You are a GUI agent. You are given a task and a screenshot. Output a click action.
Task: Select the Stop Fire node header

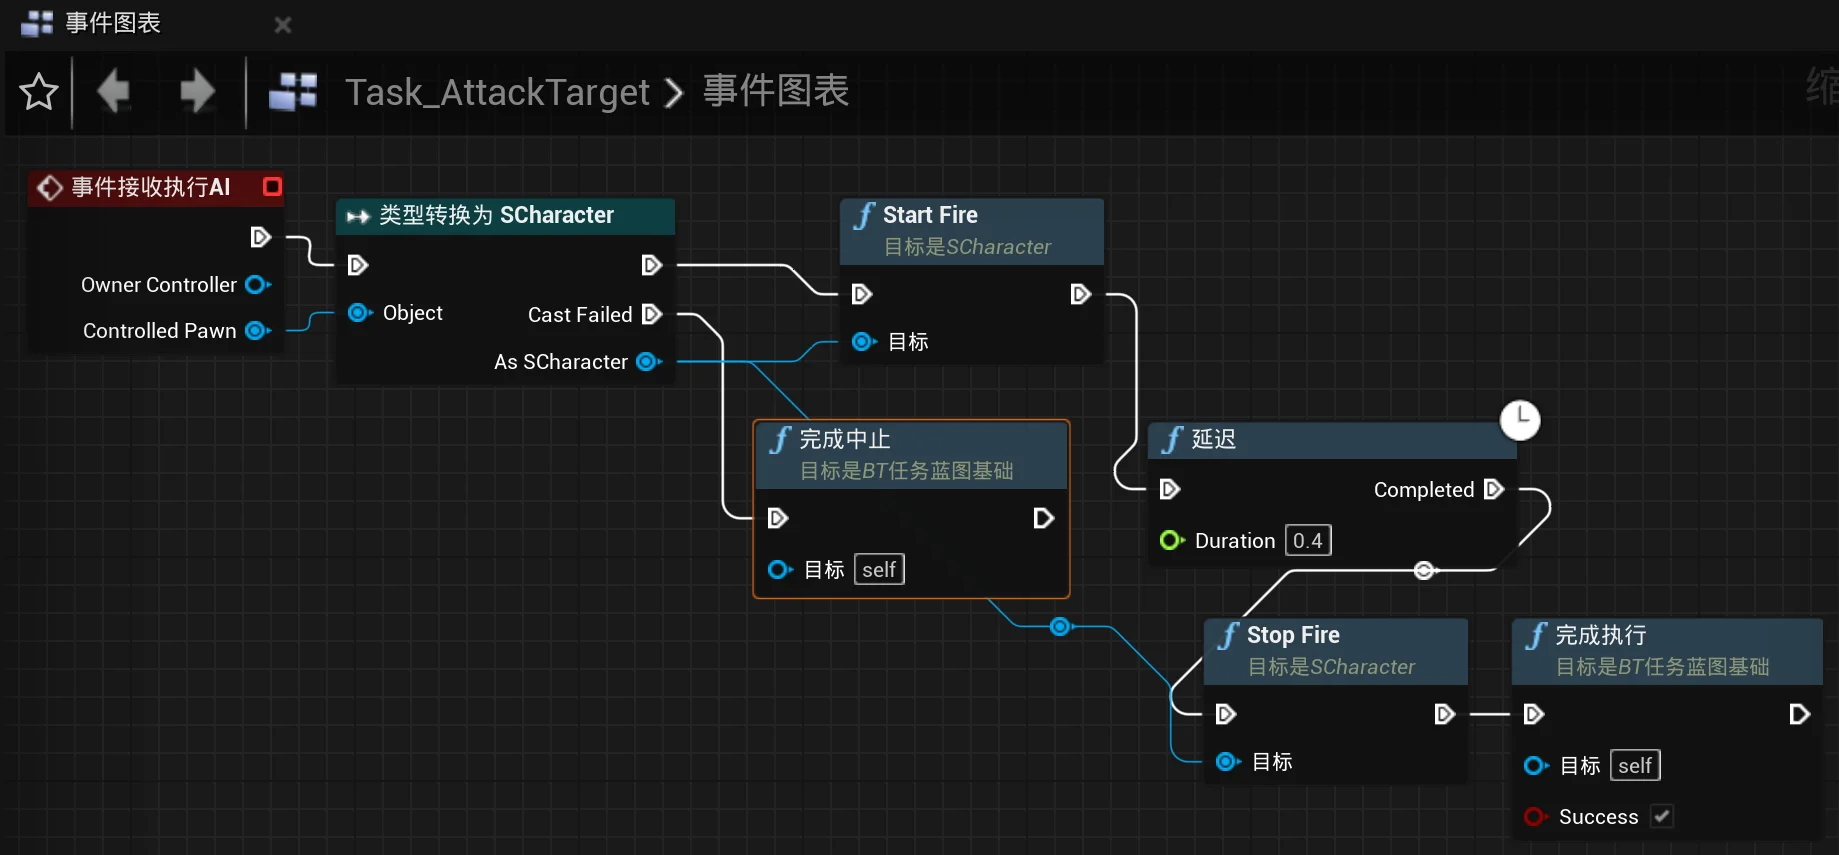[x=1335, y=651]
